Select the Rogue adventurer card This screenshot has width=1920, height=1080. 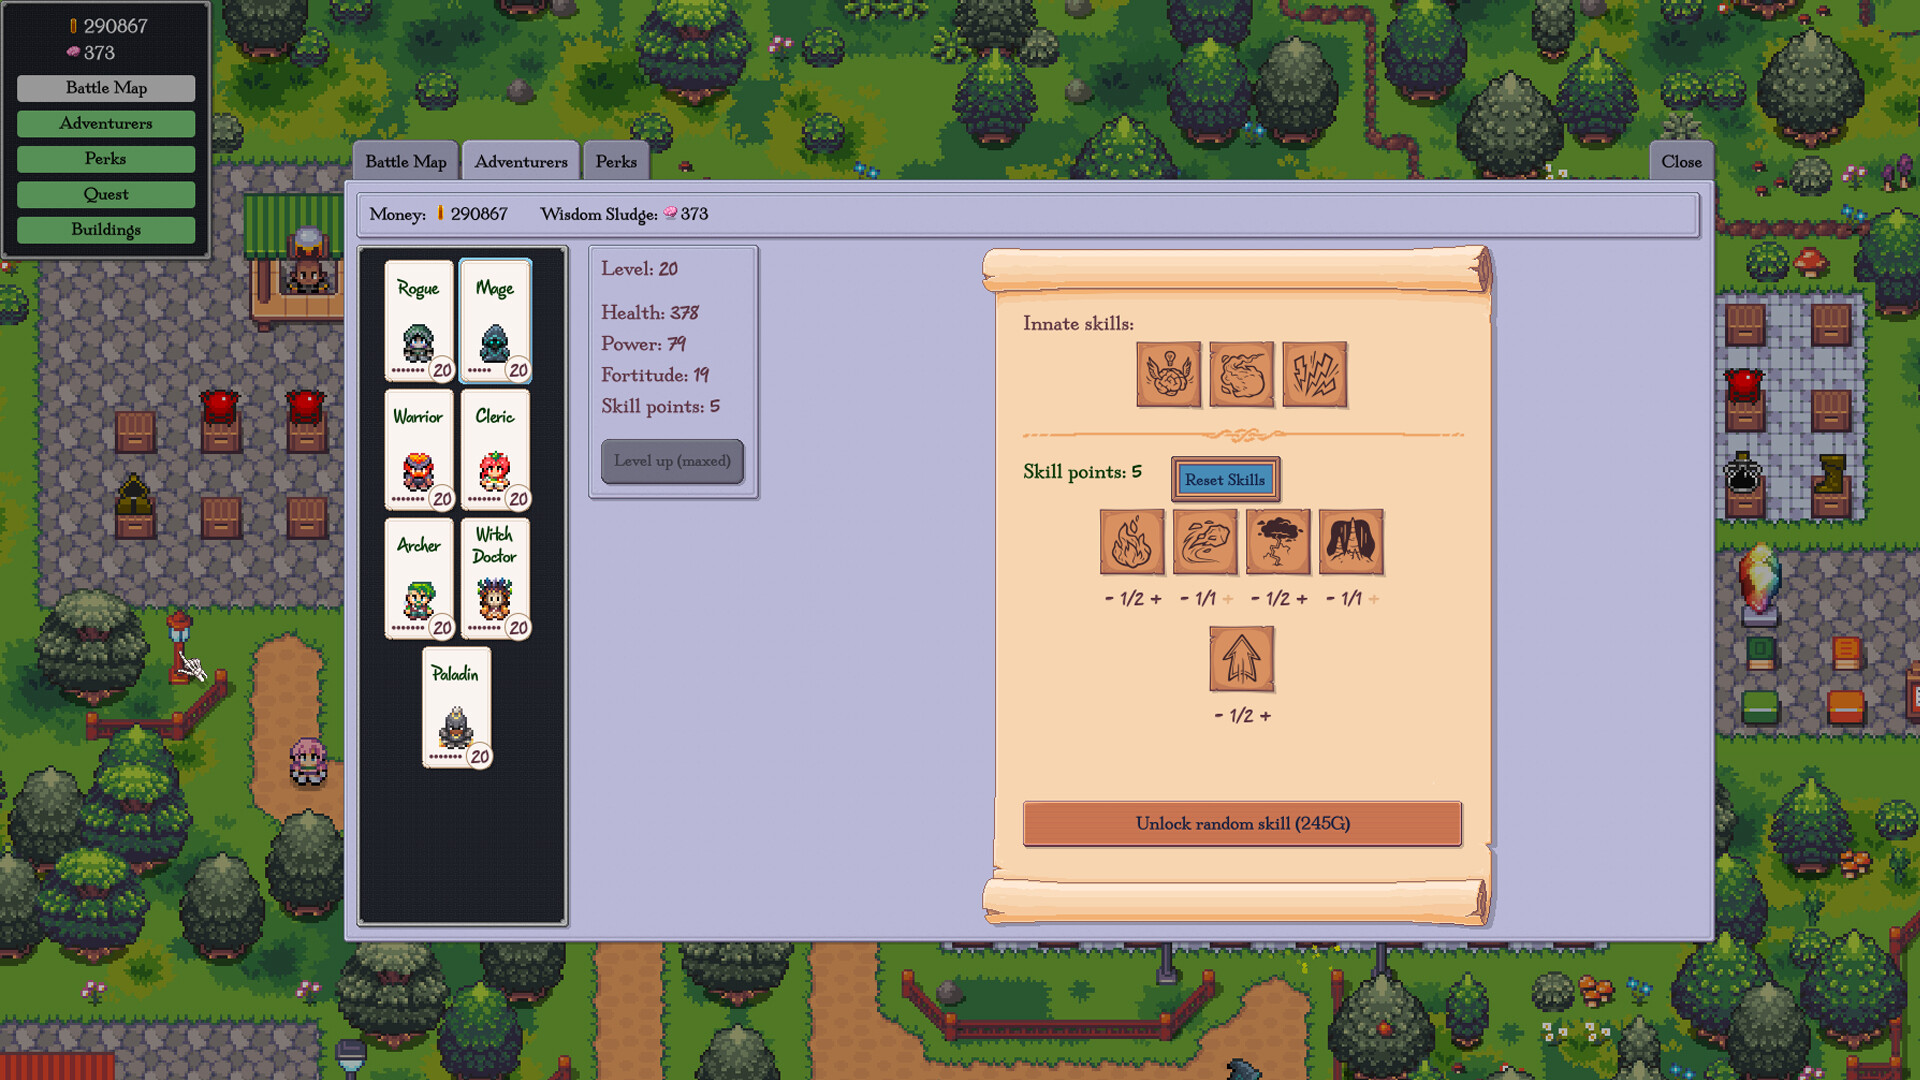[419, 321]
